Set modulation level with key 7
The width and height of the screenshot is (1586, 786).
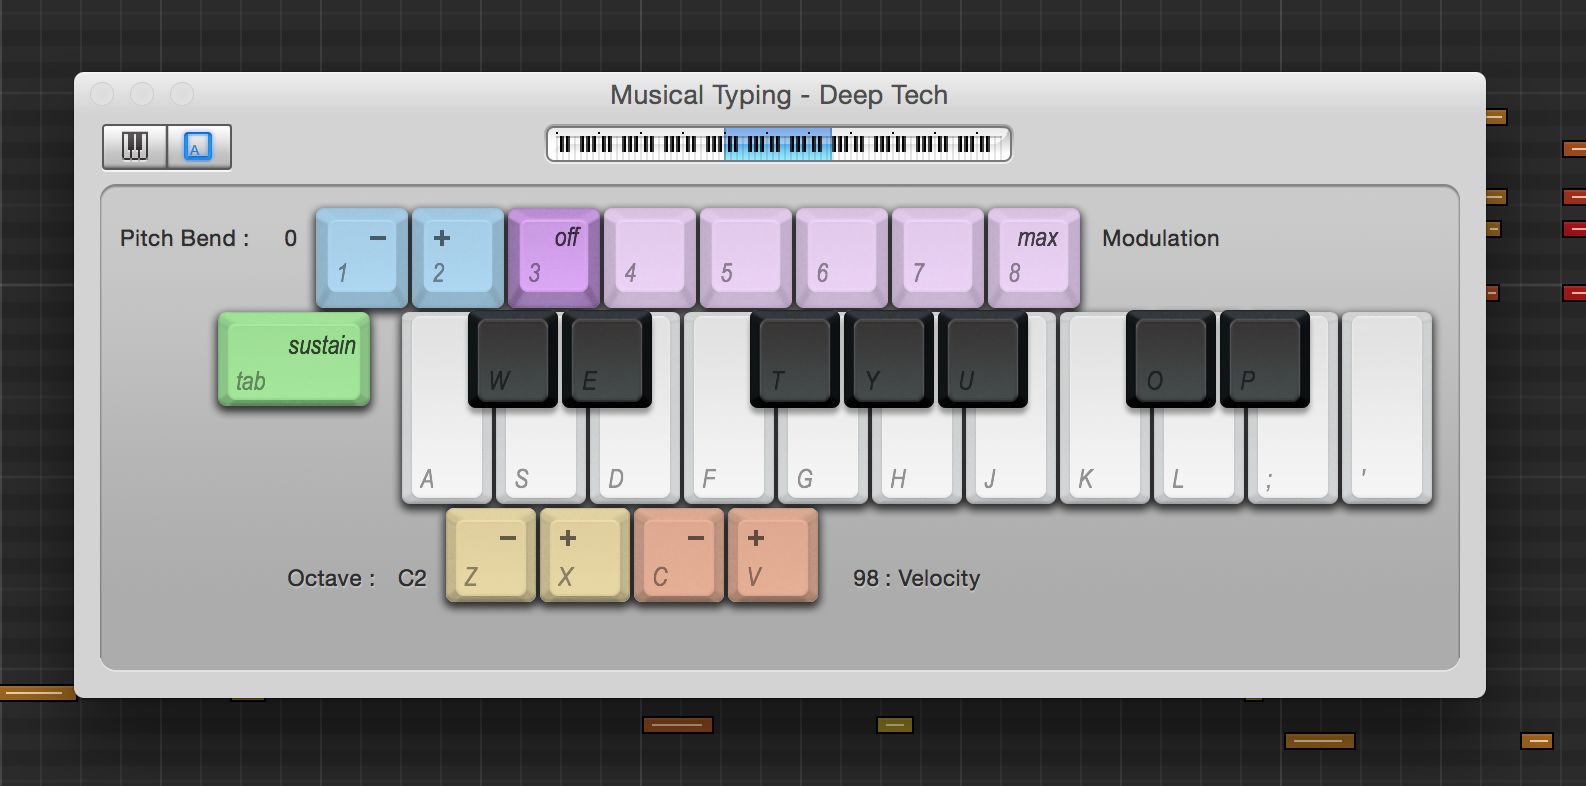coord(938,258)
